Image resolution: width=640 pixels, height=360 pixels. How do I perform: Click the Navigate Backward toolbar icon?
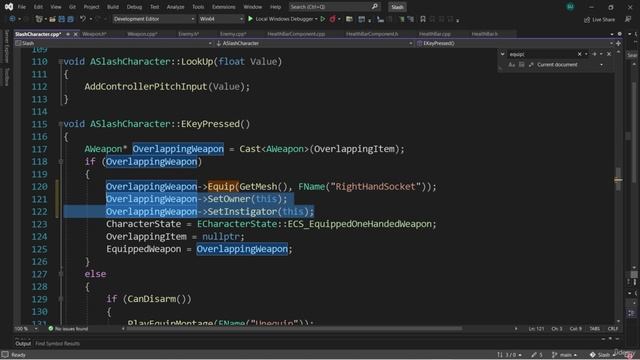(12, 19)
